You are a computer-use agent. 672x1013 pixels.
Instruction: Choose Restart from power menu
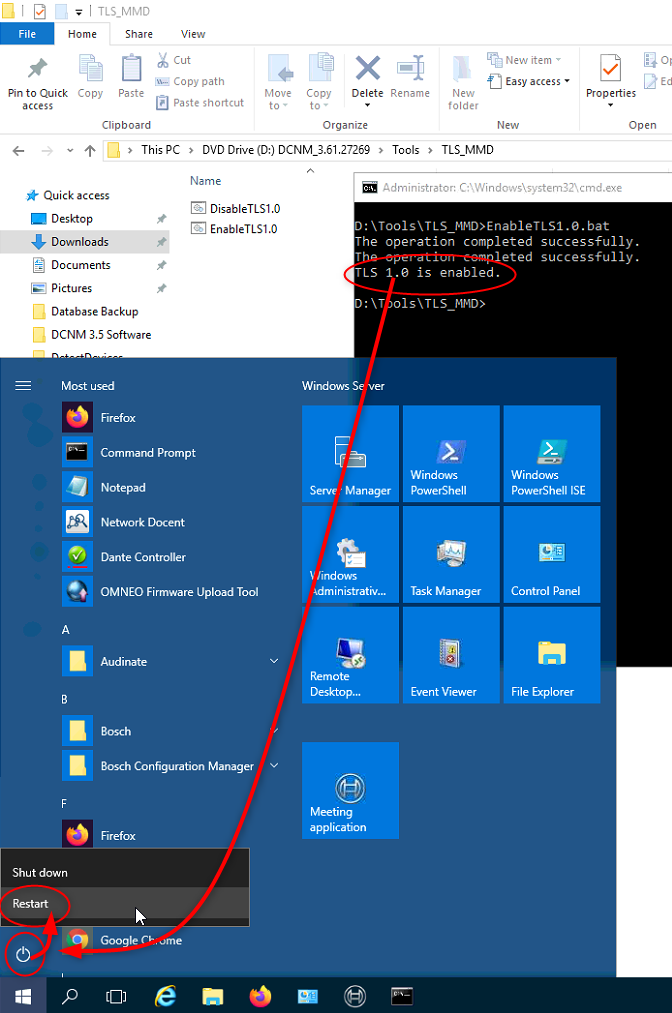click(125, 904)
